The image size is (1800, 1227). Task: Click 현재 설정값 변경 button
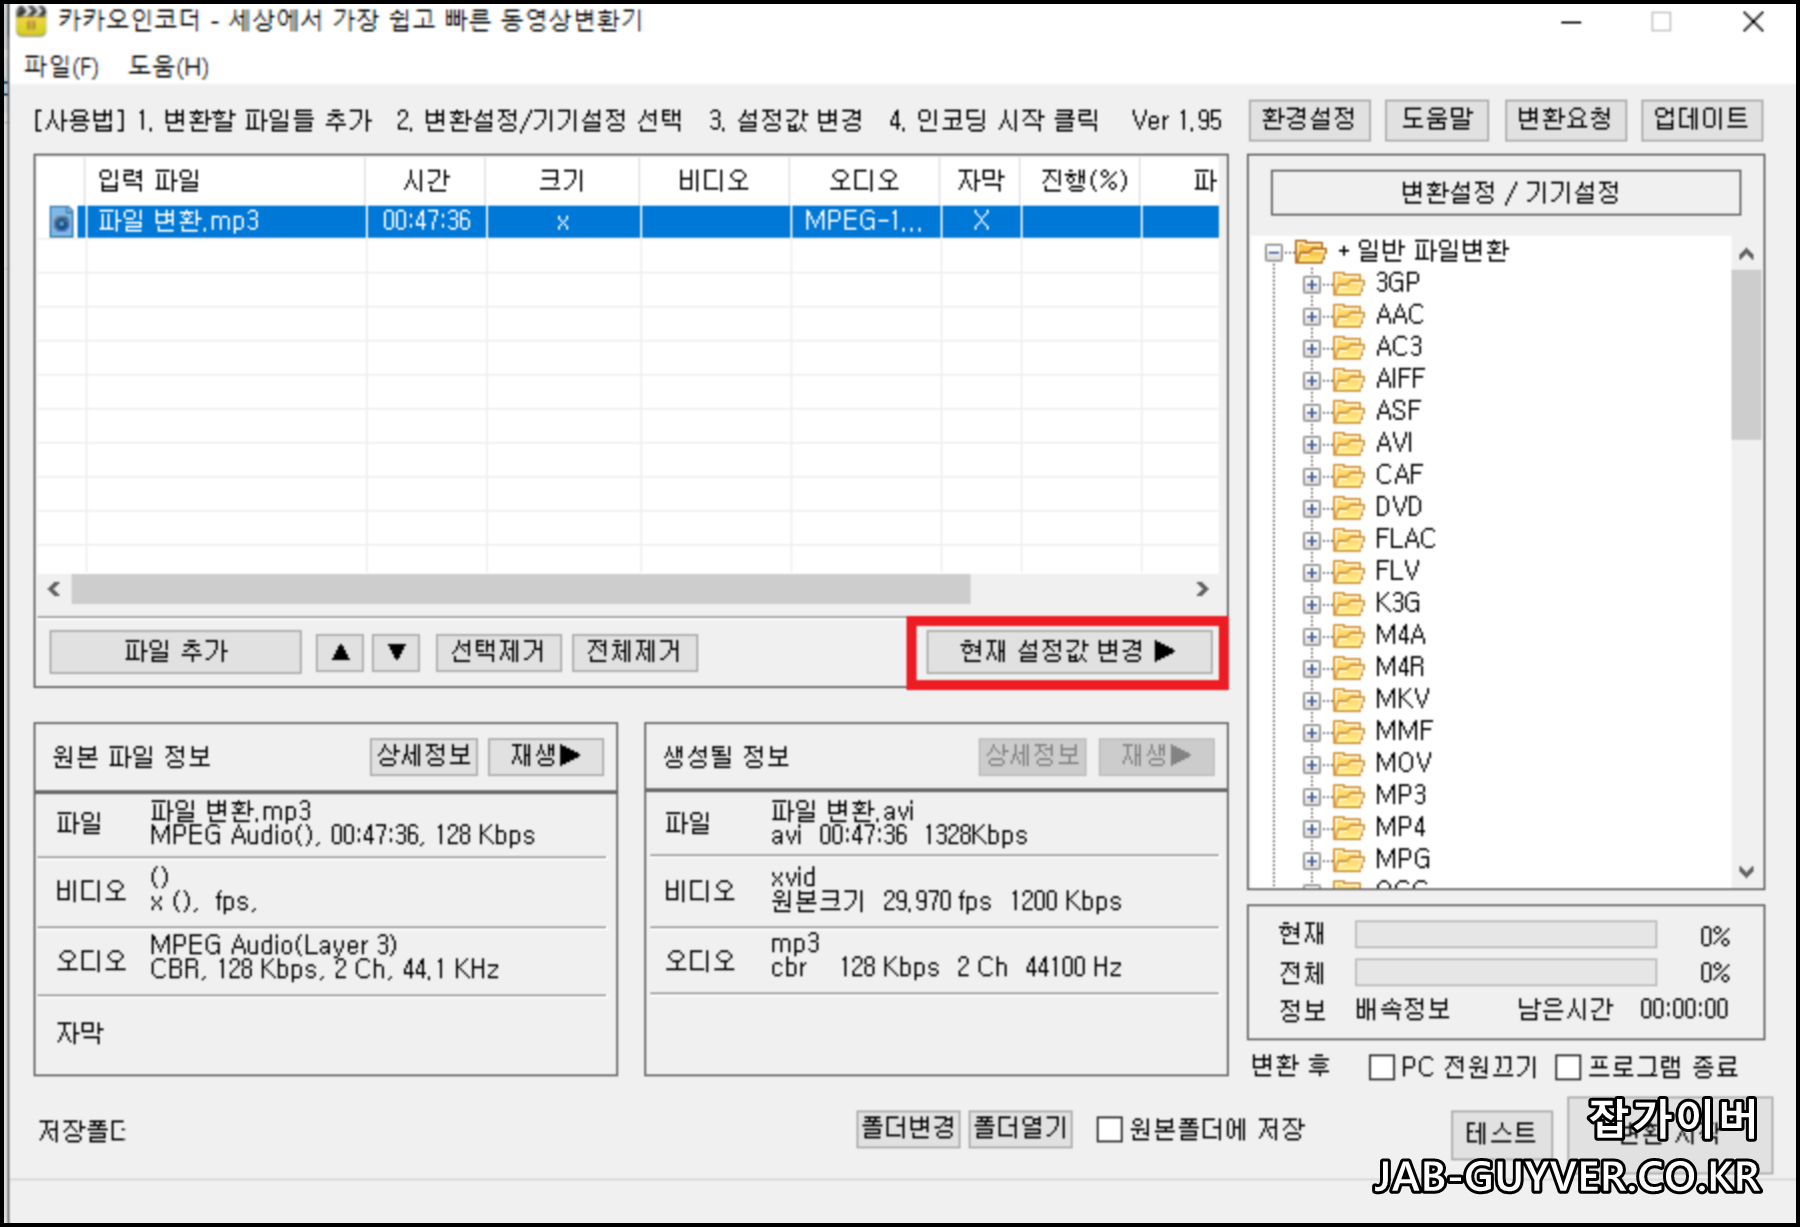(1068, 652)
